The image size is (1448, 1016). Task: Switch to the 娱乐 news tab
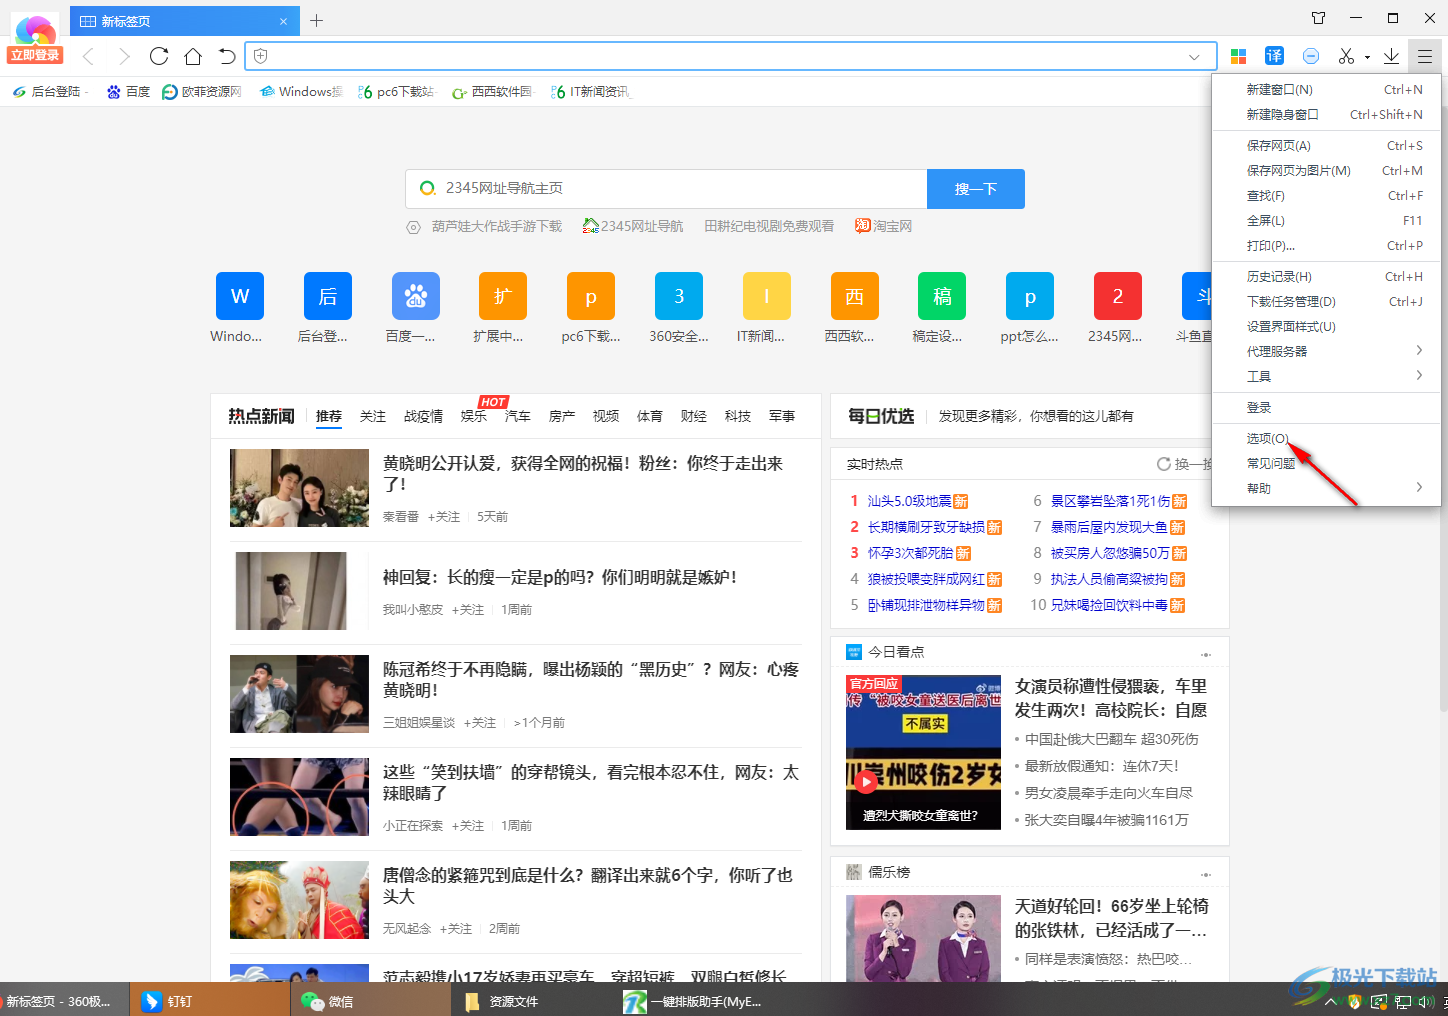click(x=474, y=416)
